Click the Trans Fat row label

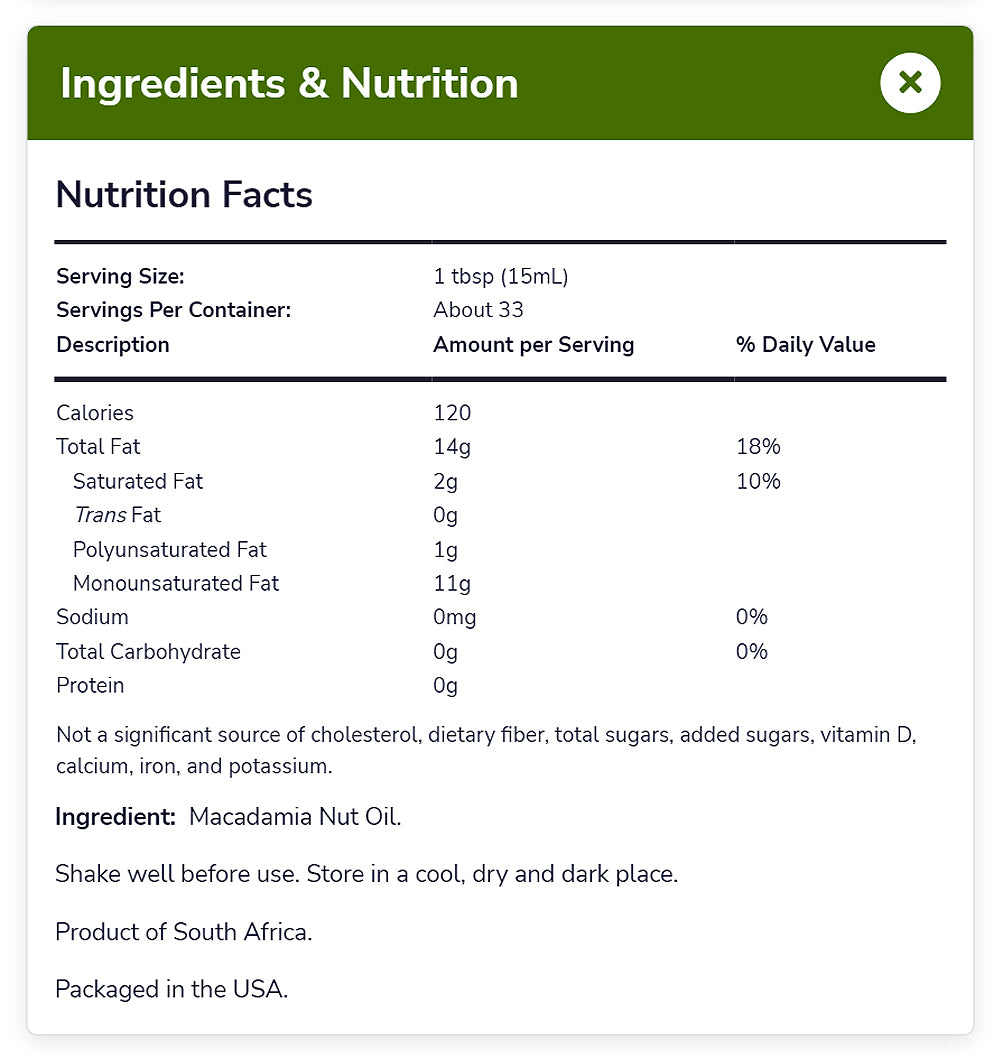[117, 515]
